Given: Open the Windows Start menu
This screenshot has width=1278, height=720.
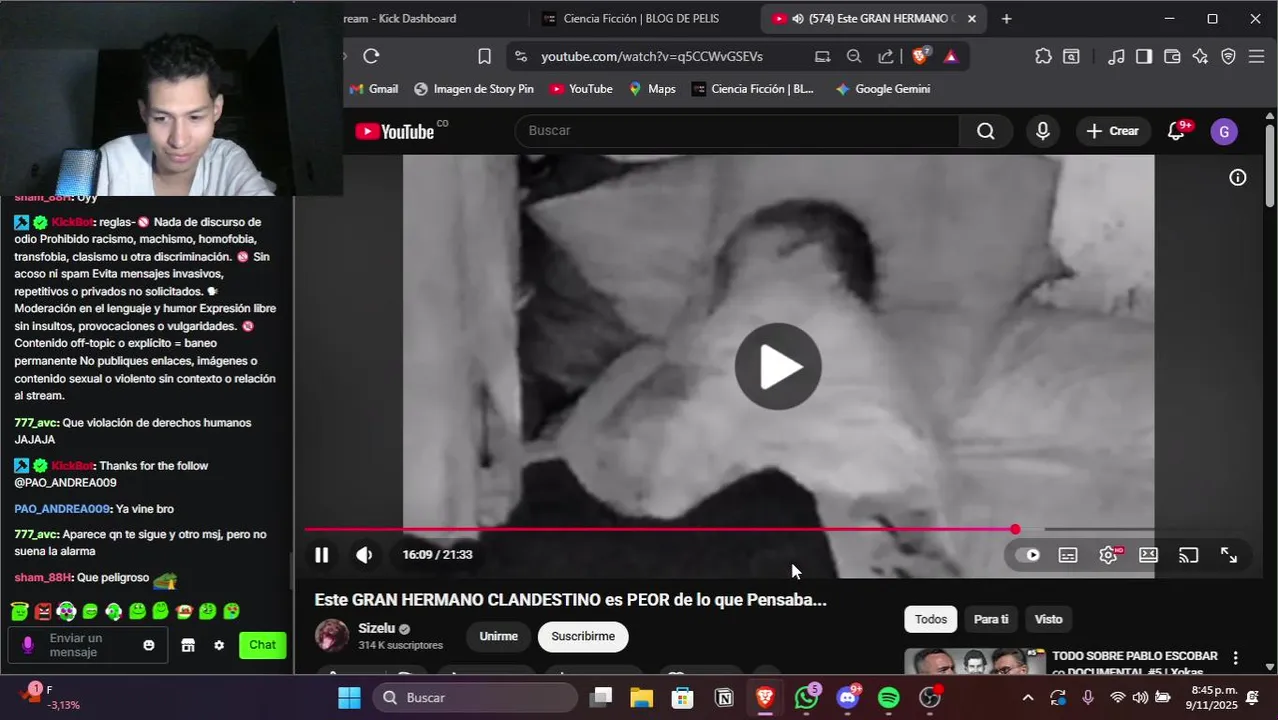Looking at the screenshot, I should [349, 697].
